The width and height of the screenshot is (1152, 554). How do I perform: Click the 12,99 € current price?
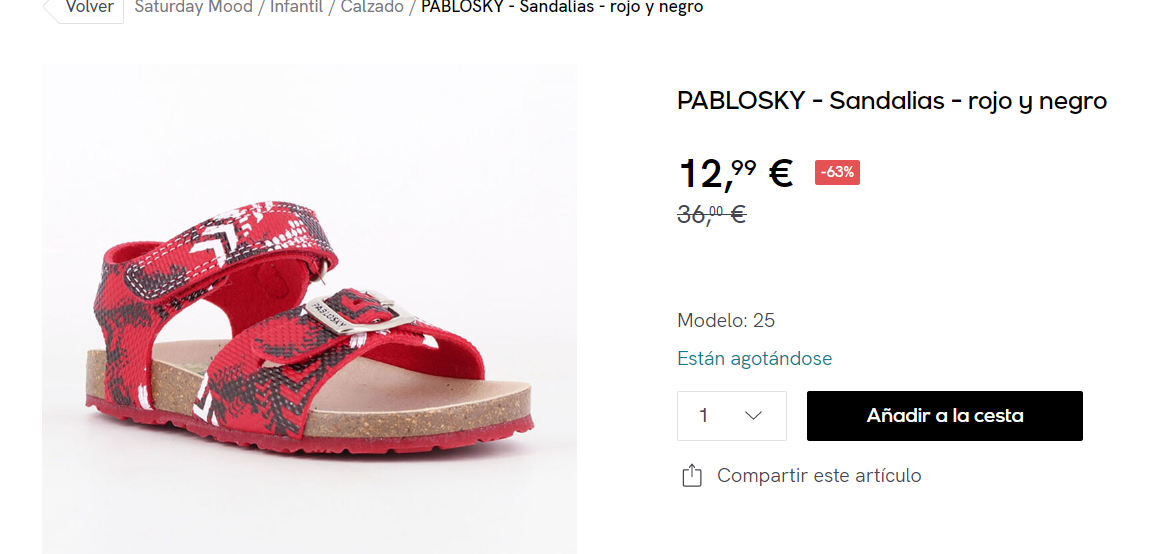[x=735, y=173]
